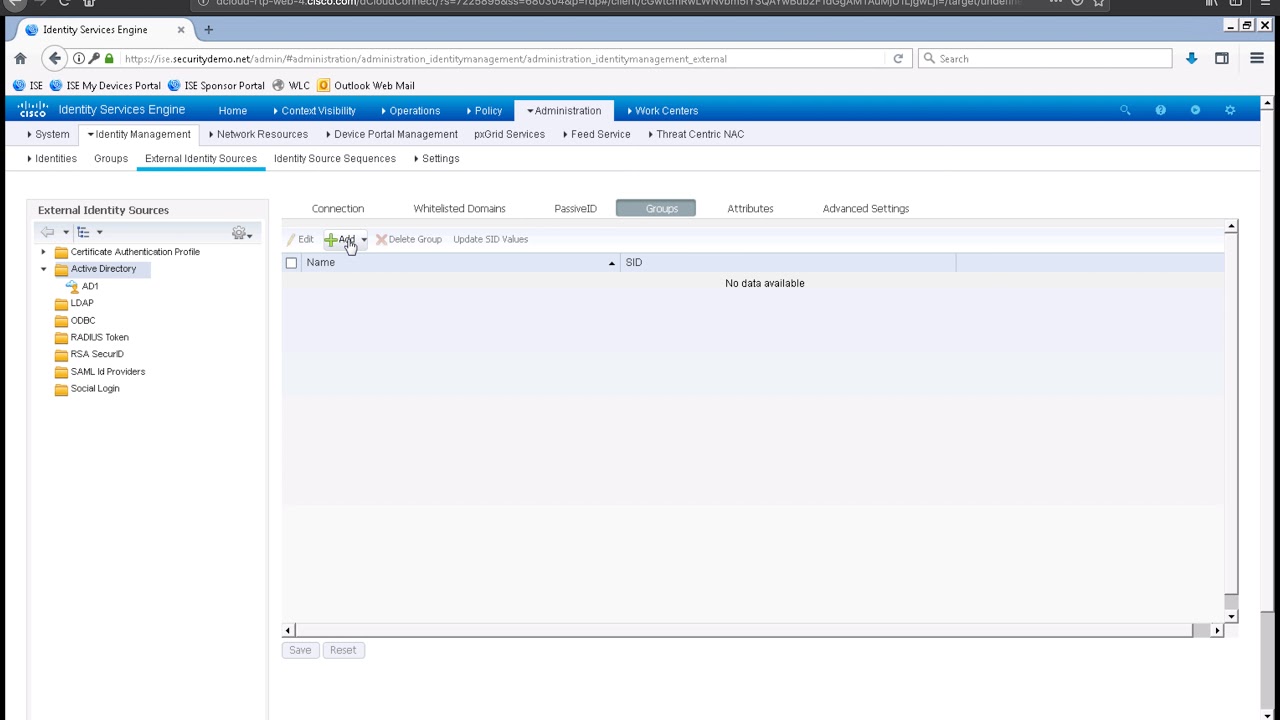1280x720 pixels.
Task: Open the External Identity Sources gear menu
Action: [242, 233]
